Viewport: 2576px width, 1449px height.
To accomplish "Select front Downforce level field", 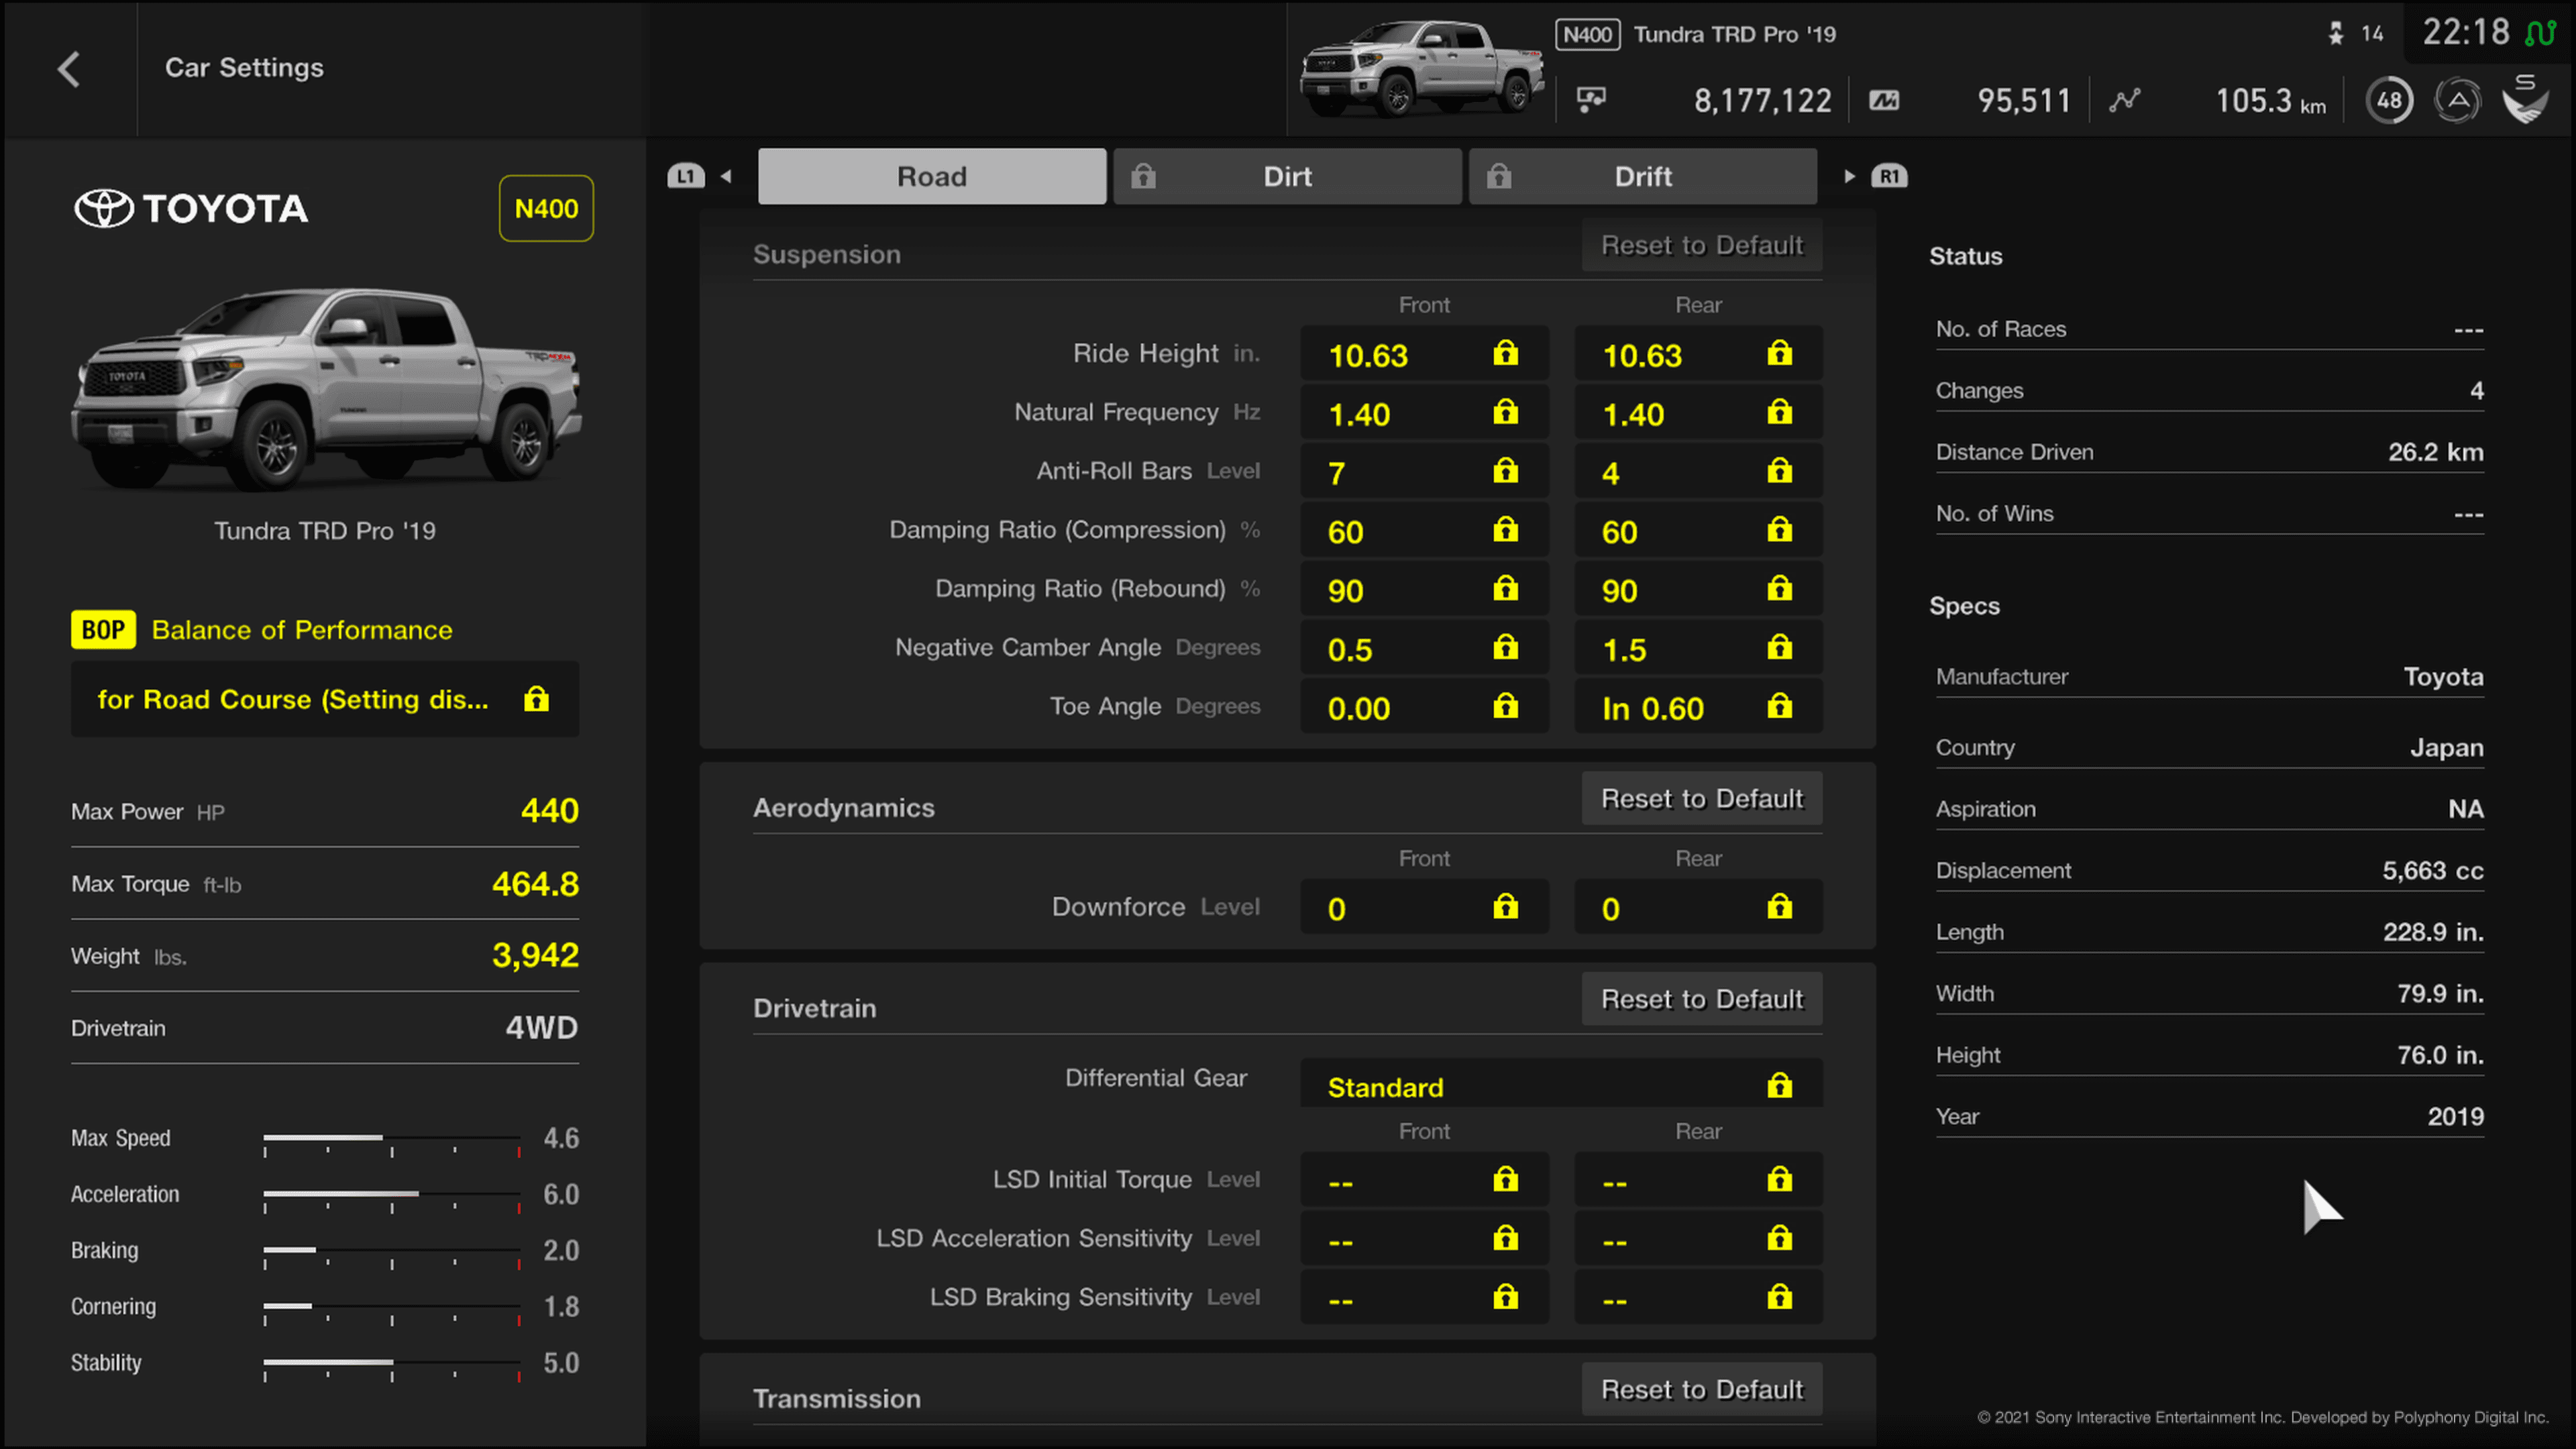I will pos(1424,907).
